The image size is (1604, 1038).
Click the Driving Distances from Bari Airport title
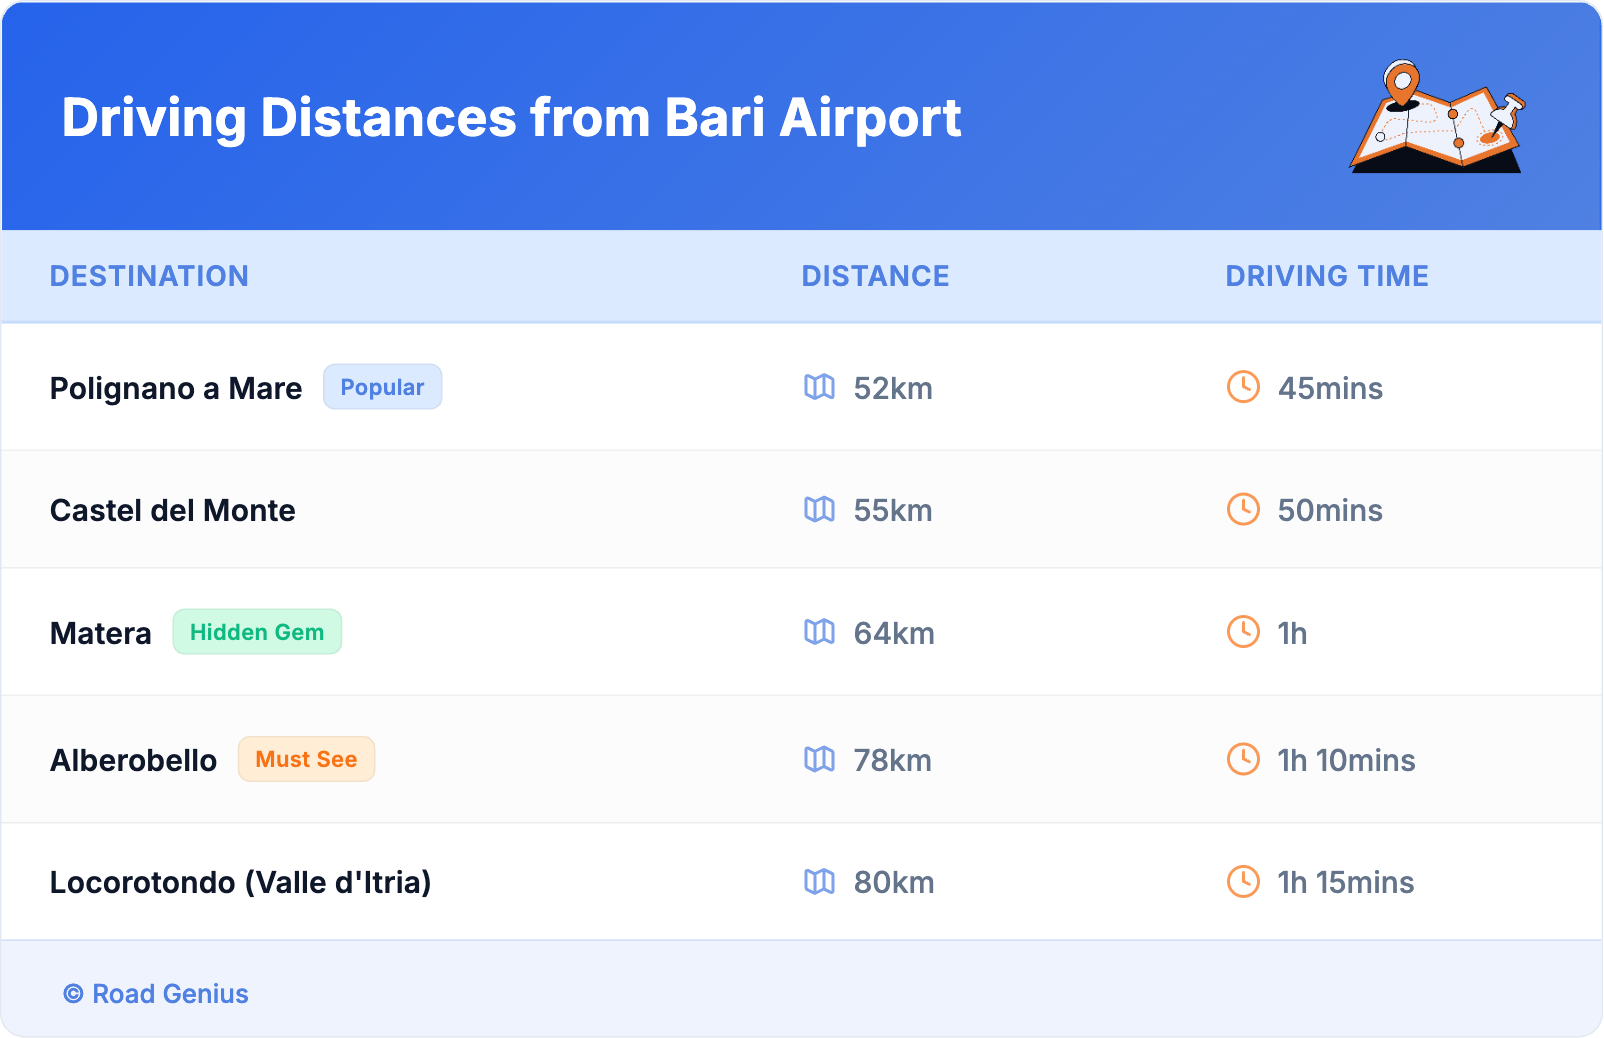[x=511, y=118]
